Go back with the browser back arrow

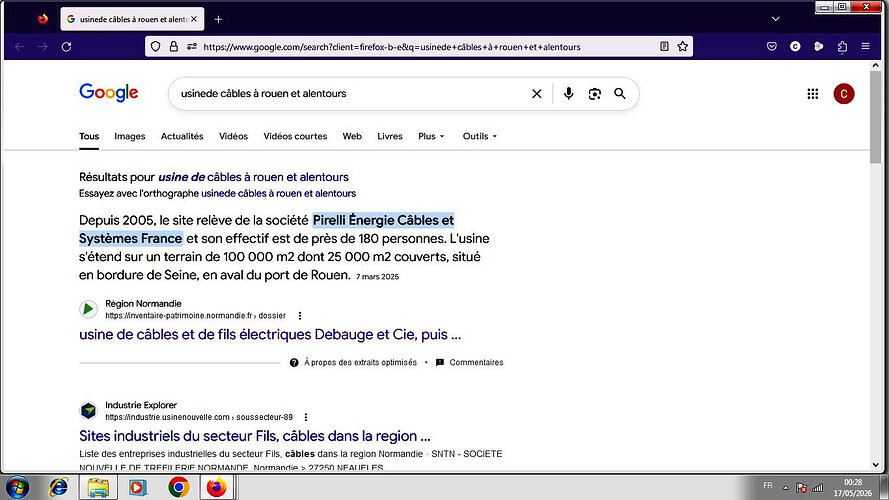point(20,46)
